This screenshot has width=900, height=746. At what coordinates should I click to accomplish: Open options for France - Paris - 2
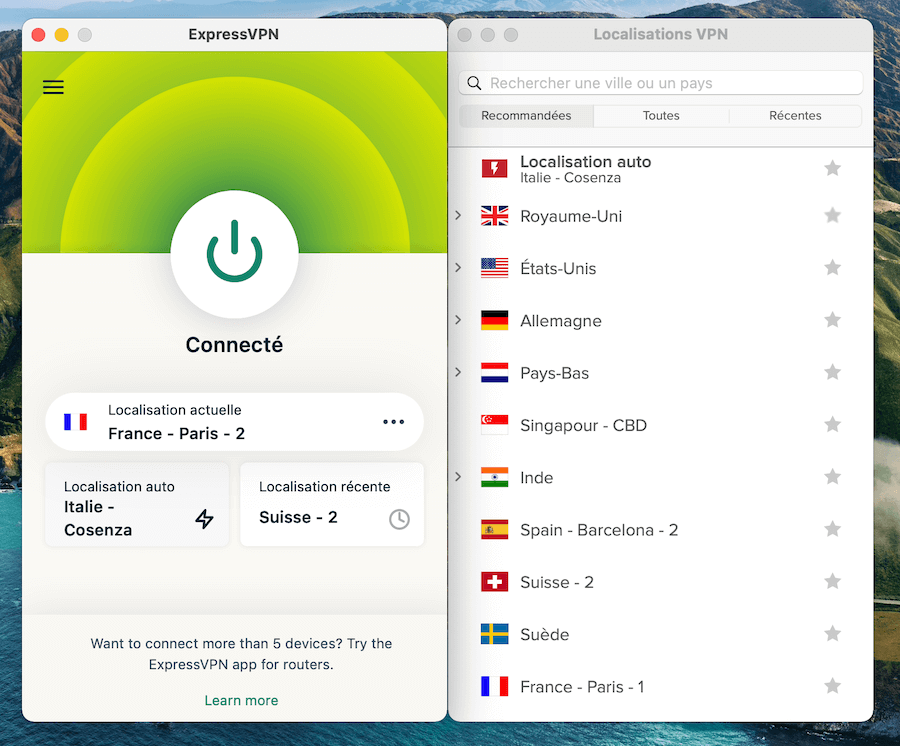tap(393, 422)
